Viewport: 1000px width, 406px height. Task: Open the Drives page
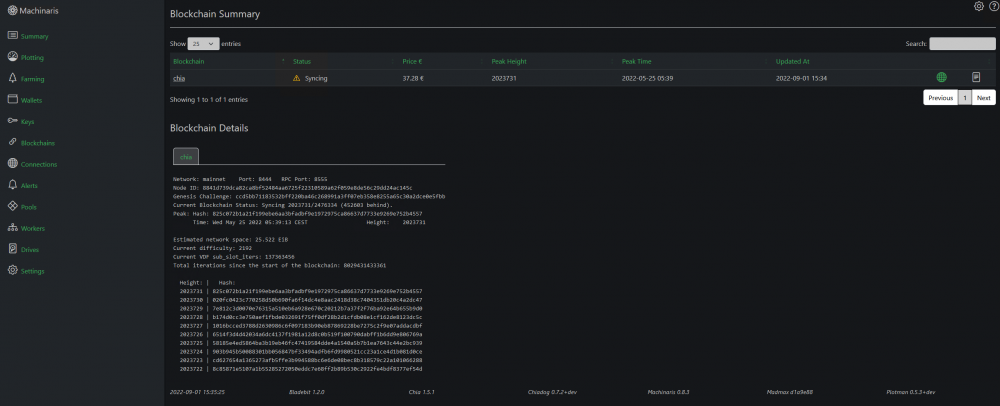(30, 249)
